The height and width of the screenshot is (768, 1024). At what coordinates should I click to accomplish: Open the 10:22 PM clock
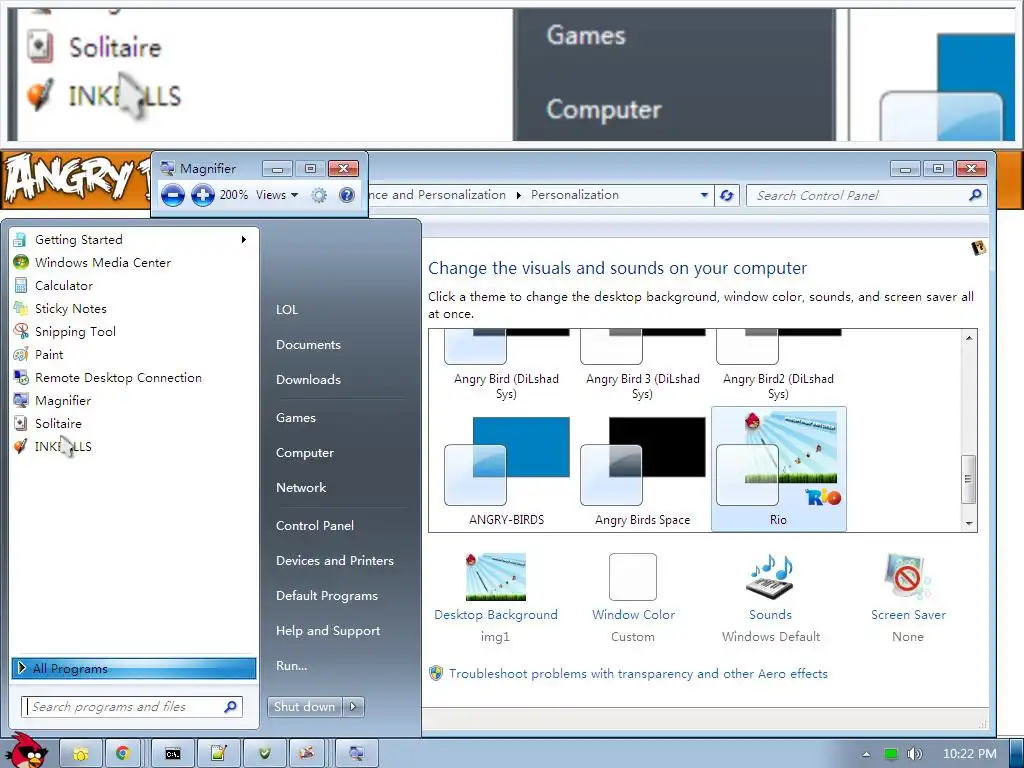970,754
